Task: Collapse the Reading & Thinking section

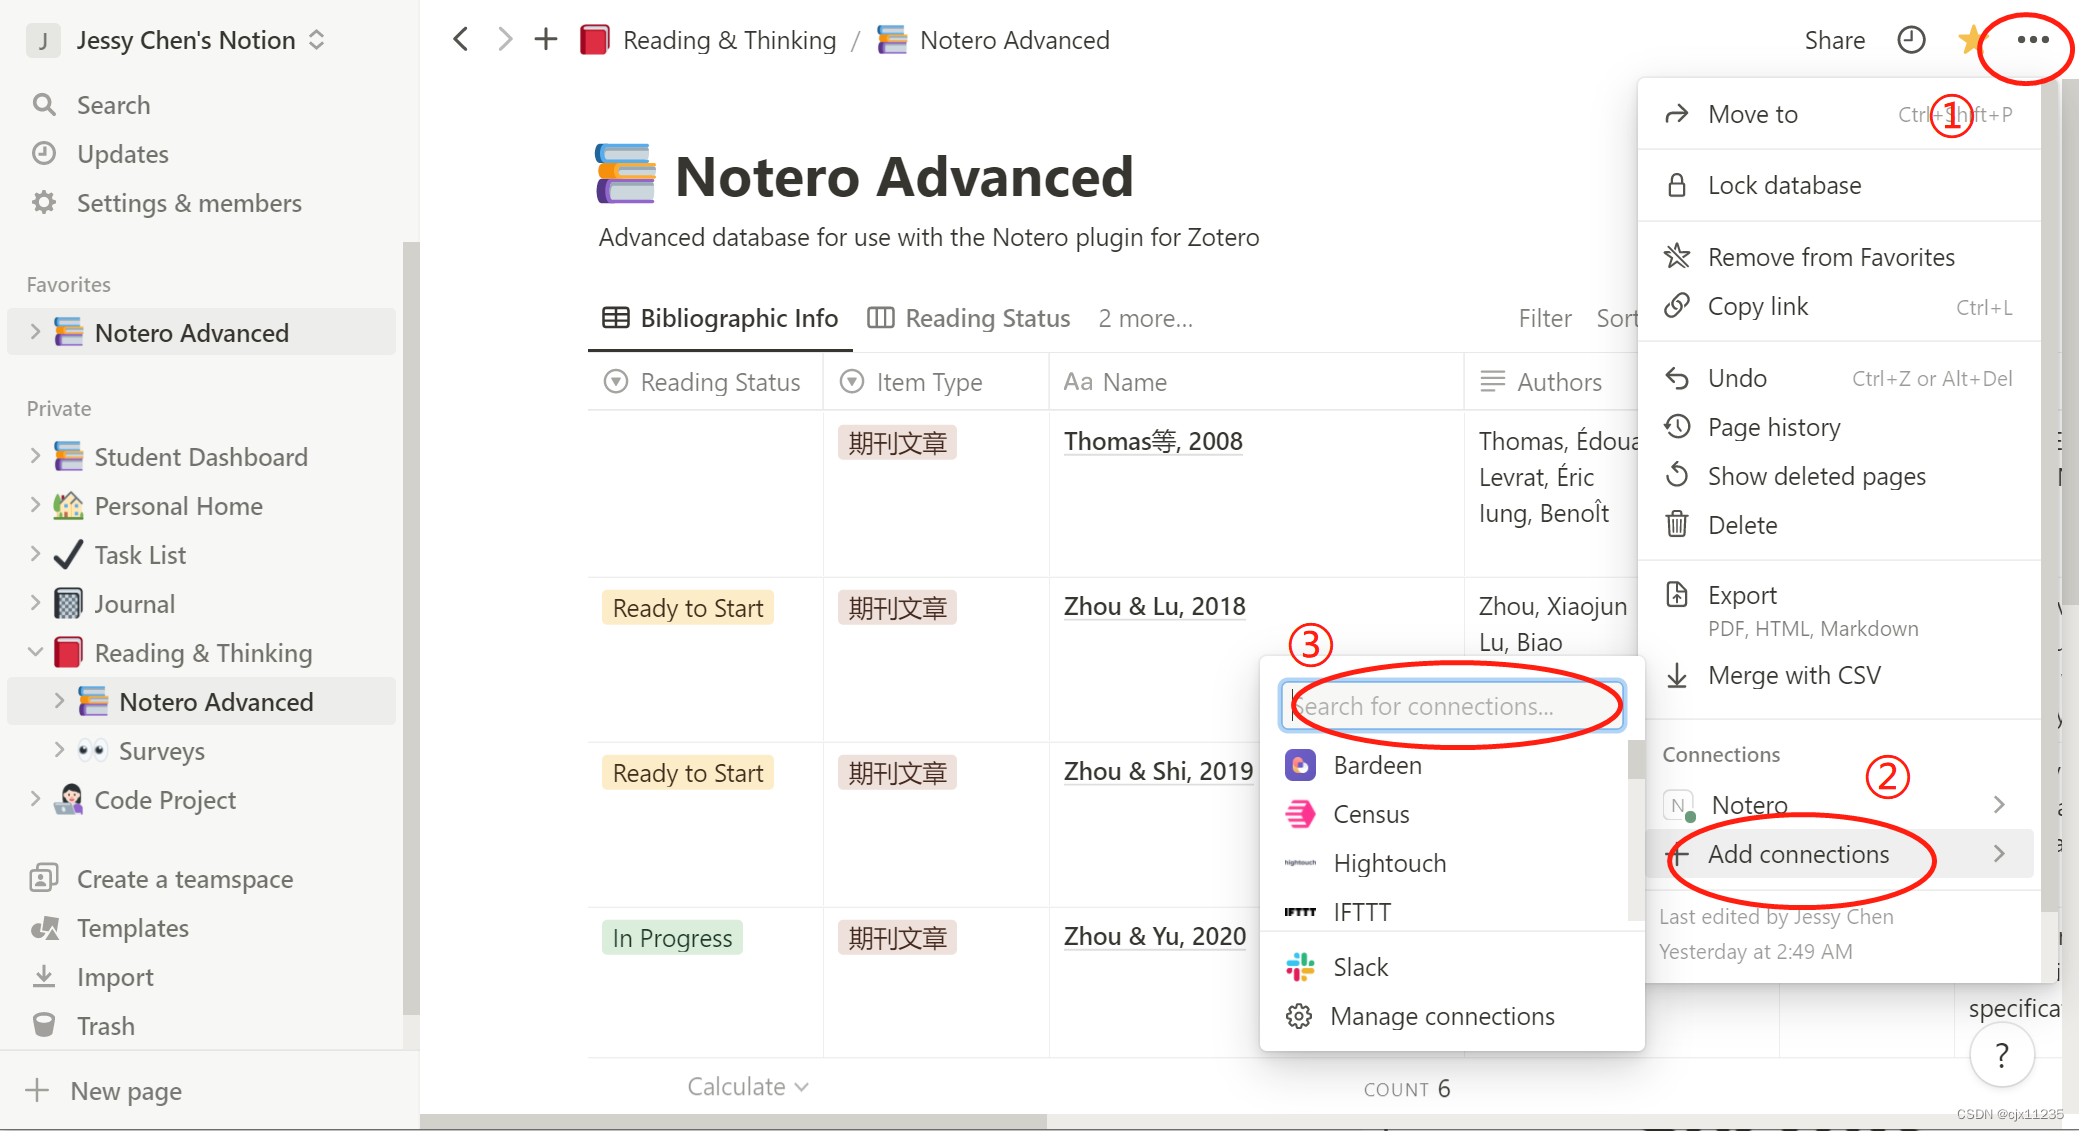Action: tap(36, 652)
